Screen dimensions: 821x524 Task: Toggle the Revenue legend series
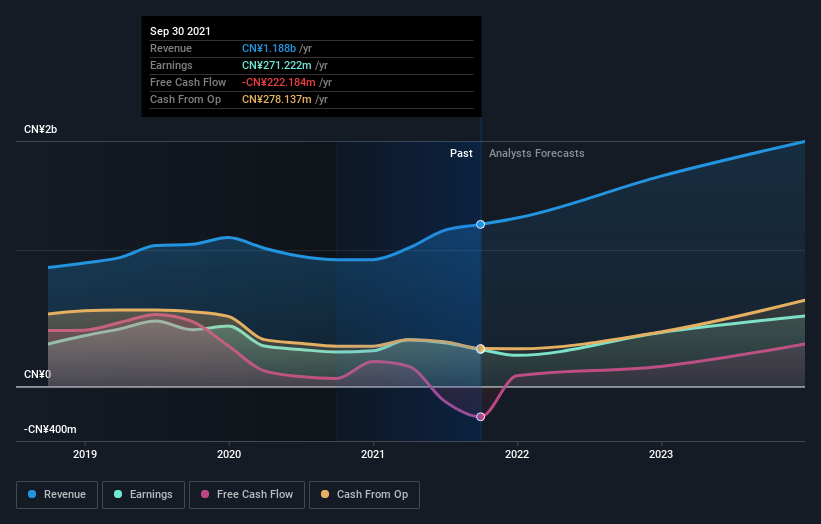tap(57, 495)
